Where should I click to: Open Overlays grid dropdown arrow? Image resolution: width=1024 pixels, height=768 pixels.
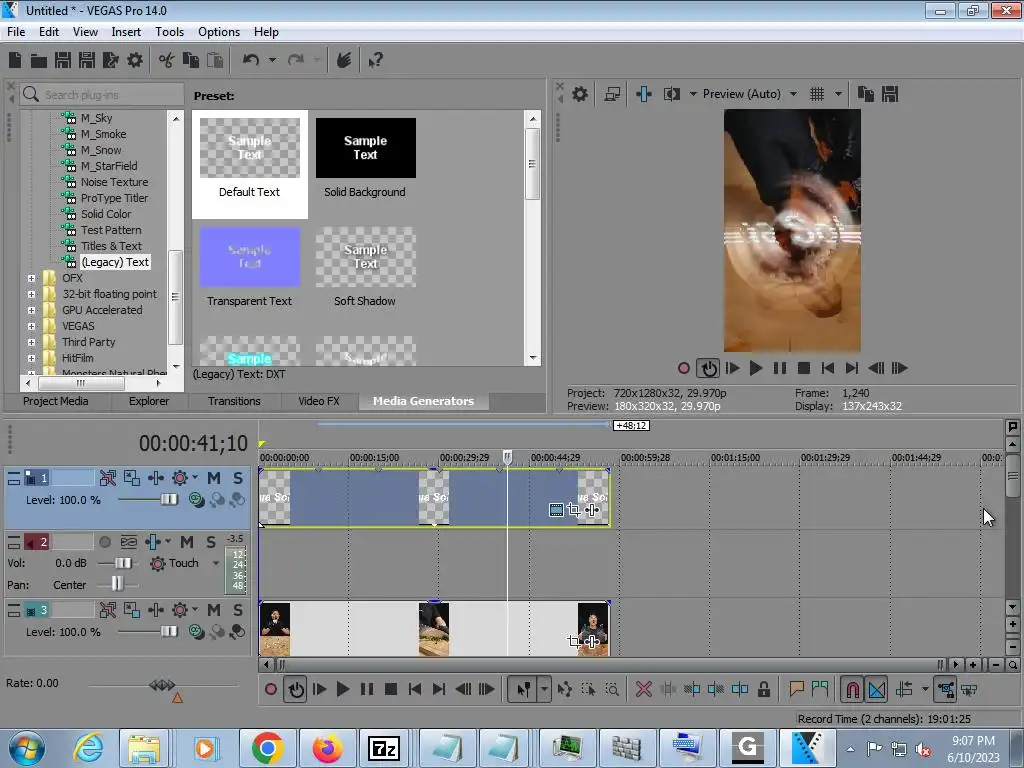838,94
